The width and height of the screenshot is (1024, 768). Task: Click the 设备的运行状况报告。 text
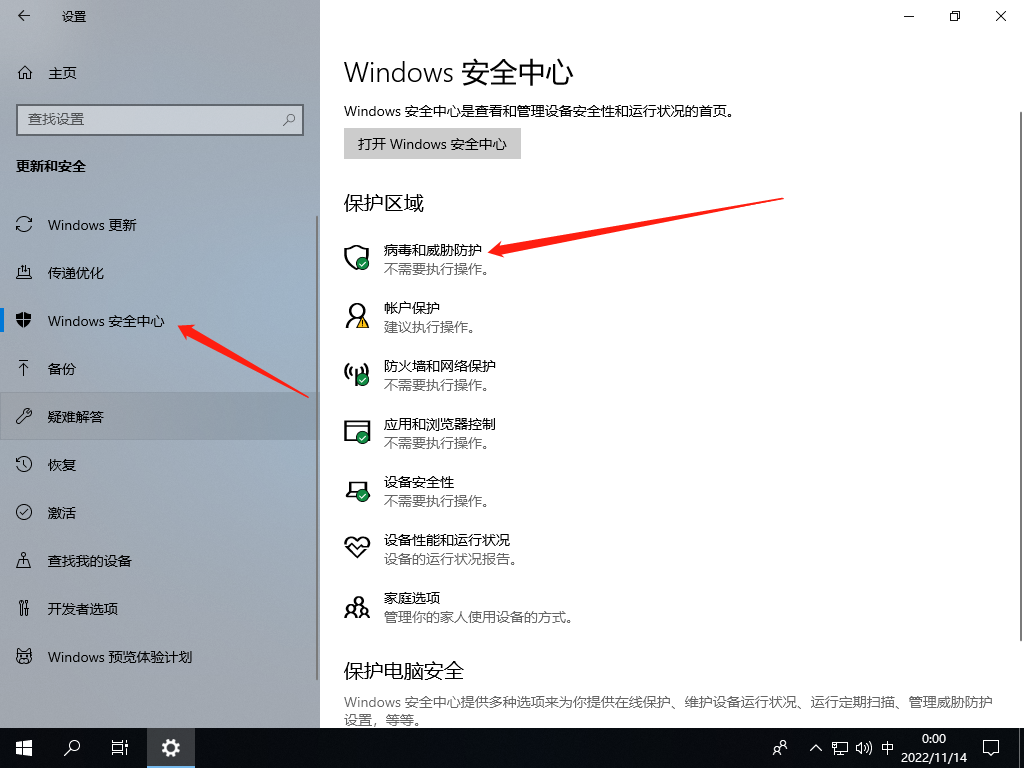[451, 559]
